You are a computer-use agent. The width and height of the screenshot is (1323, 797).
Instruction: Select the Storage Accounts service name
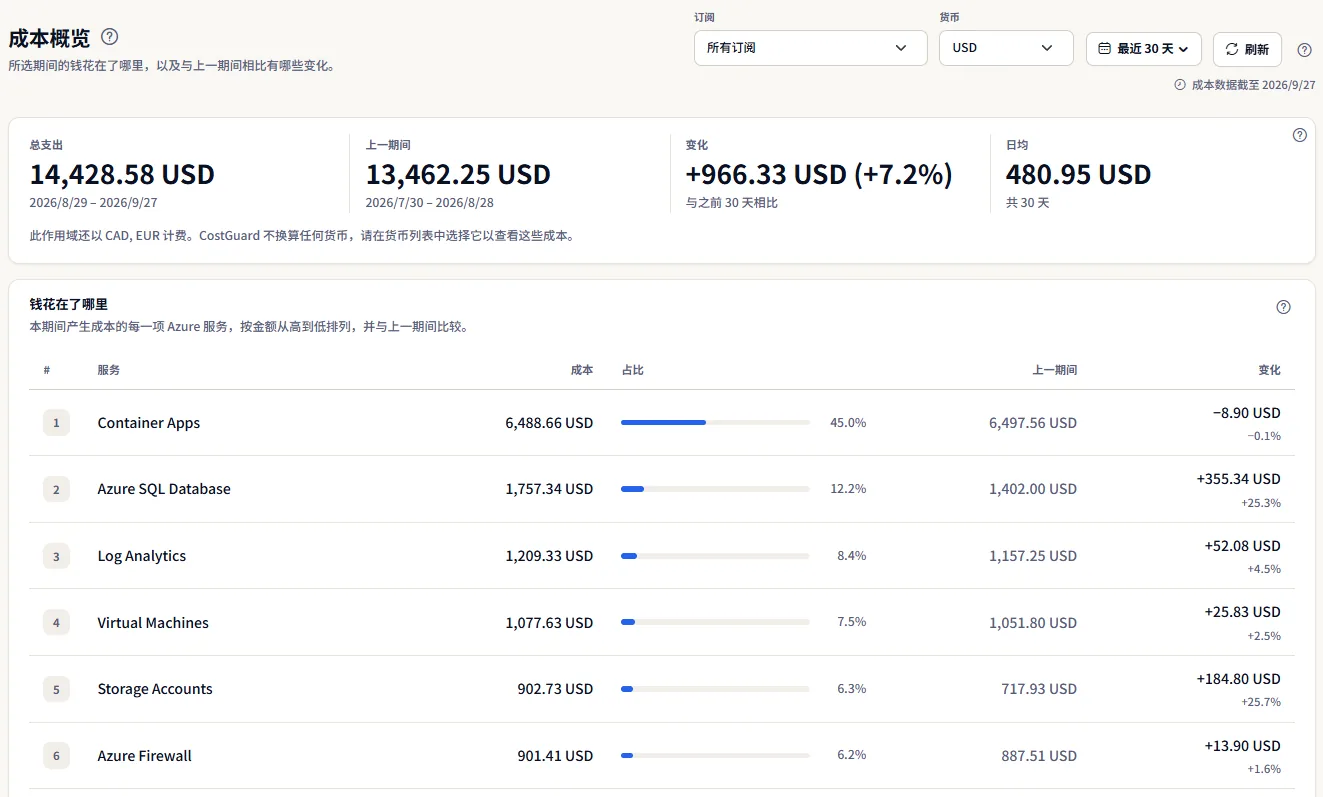(155, 689)
